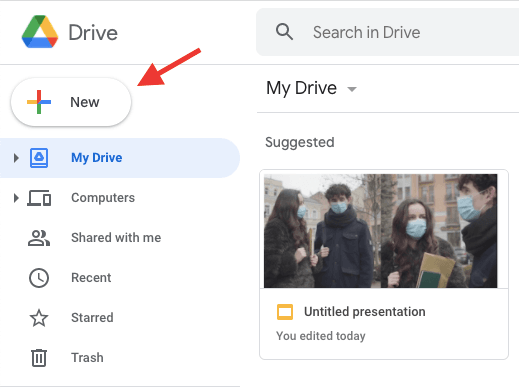
Task: Click the Trash bin icon
Action: click(x=39, y=358)
